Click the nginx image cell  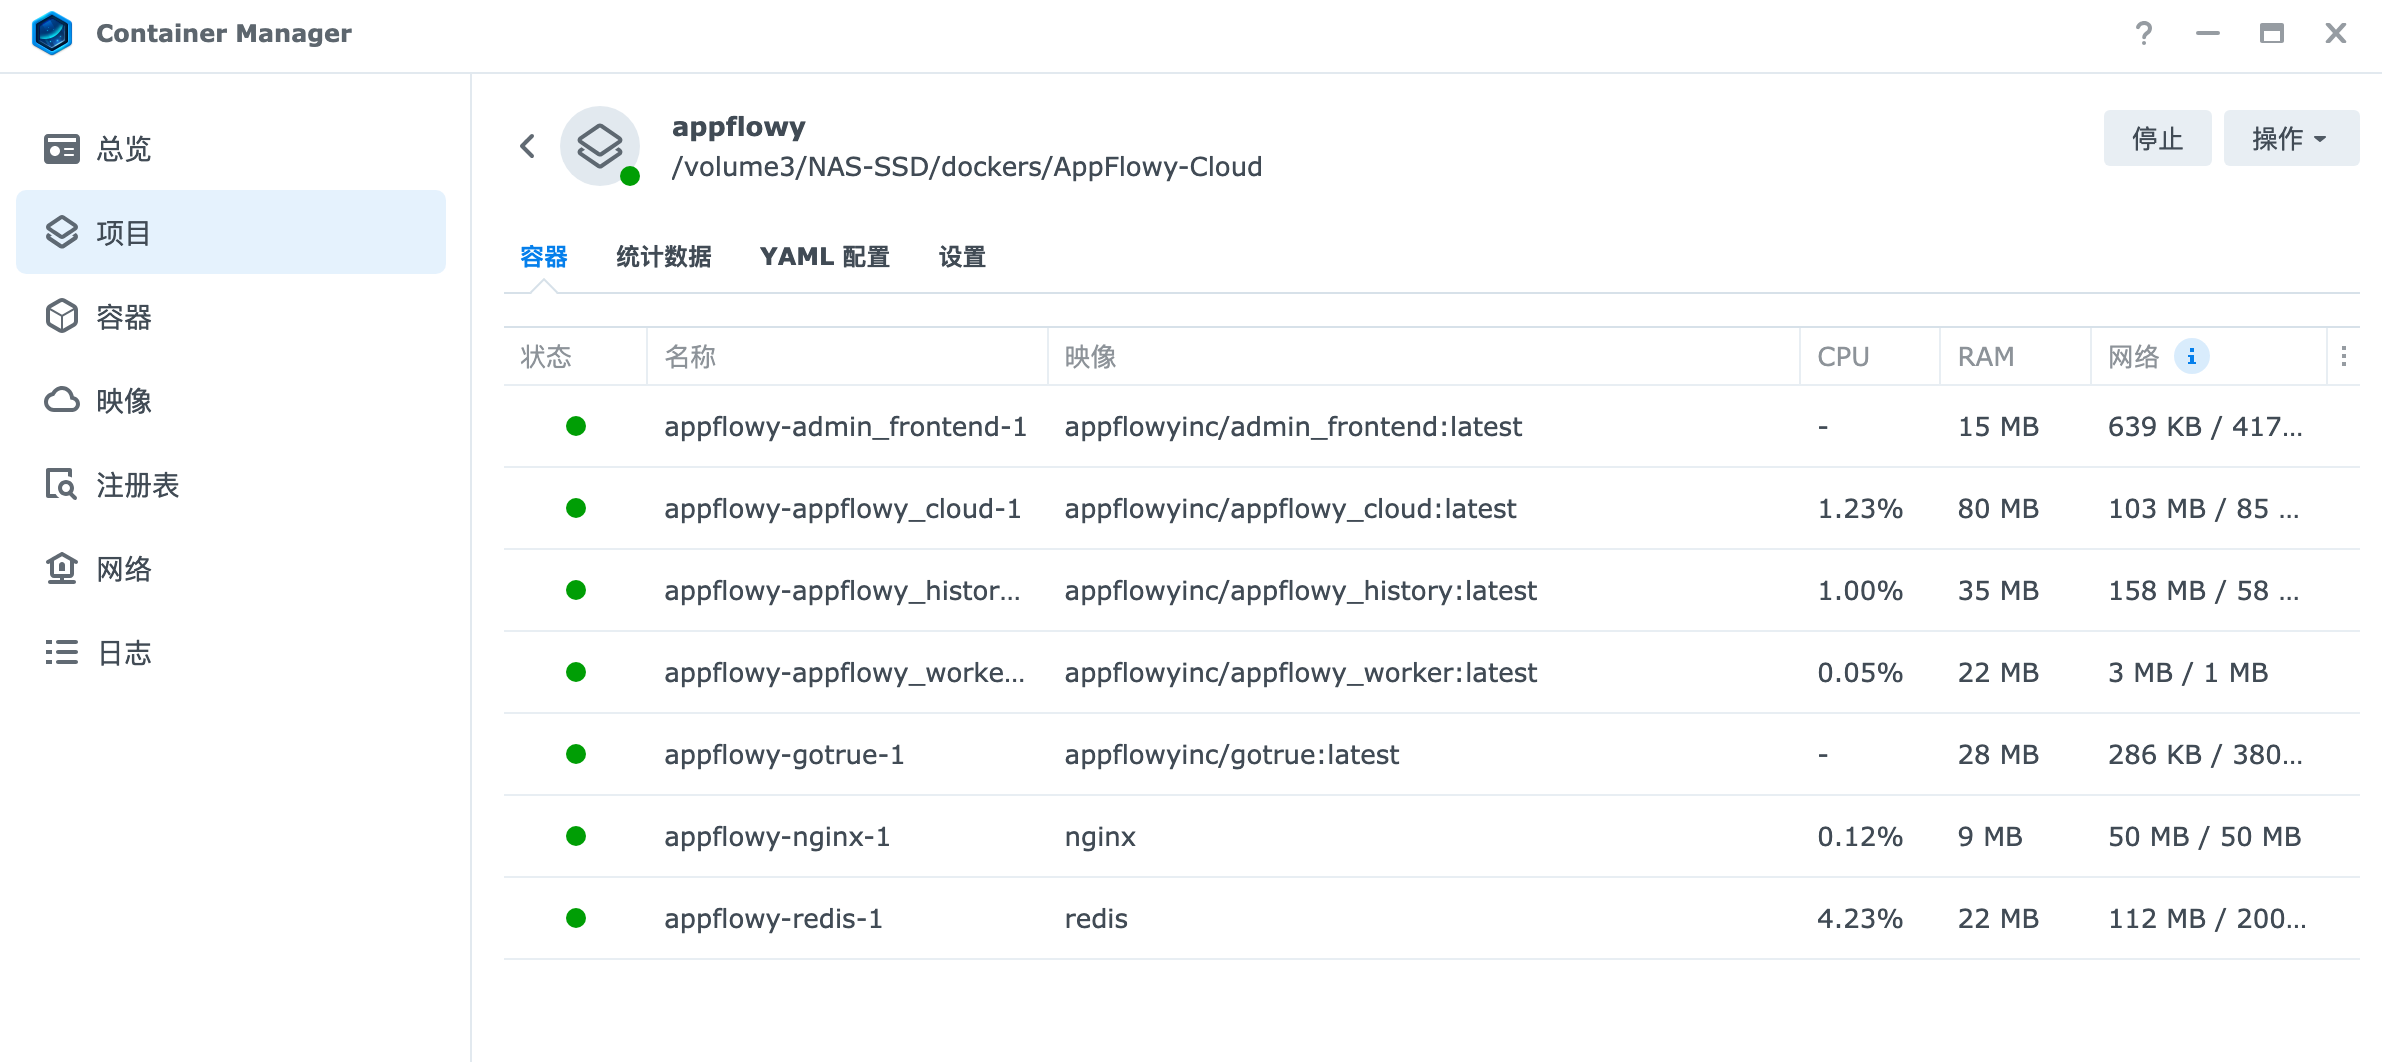pyautogui.click(x=1100, y=837)
